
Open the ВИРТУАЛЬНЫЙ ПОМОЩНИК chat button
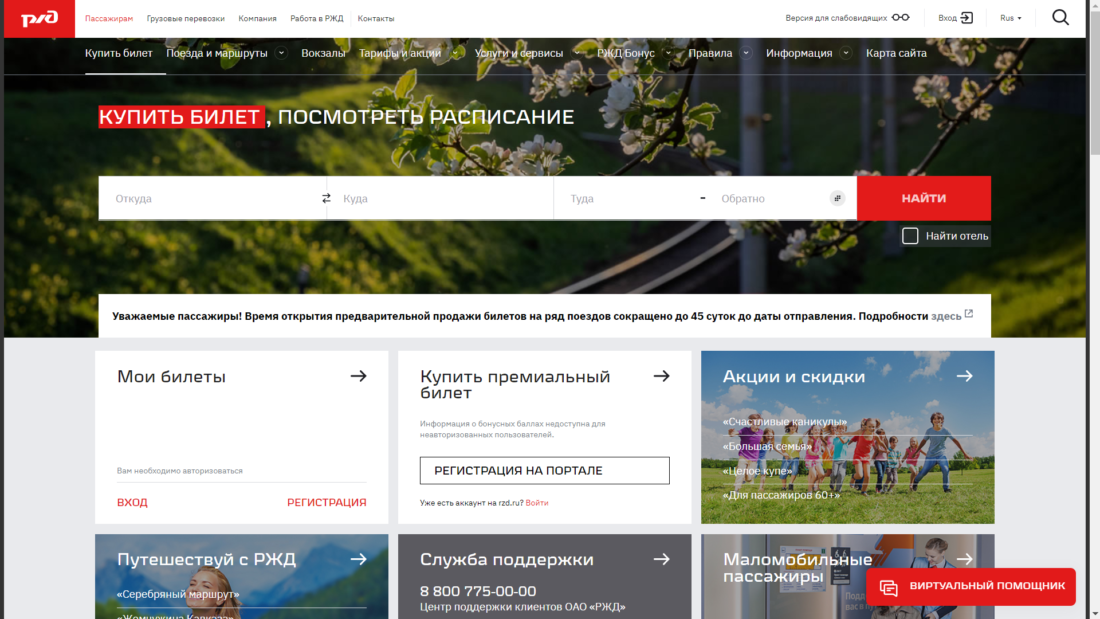(x=971, y=587)
